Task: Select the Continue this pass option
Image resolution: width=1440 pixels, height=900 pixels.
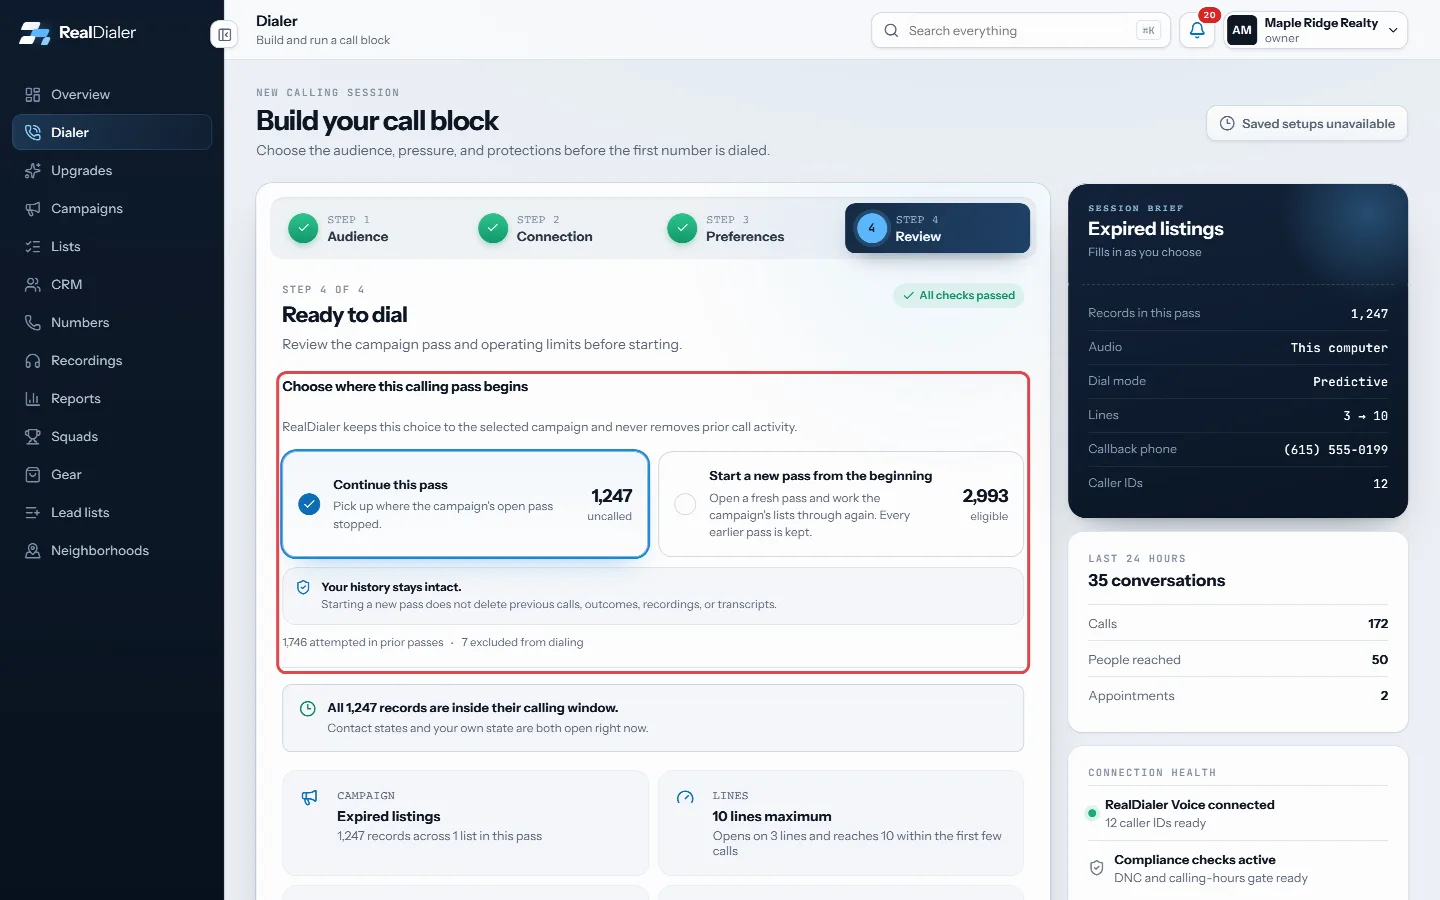Action: (465, 504)
